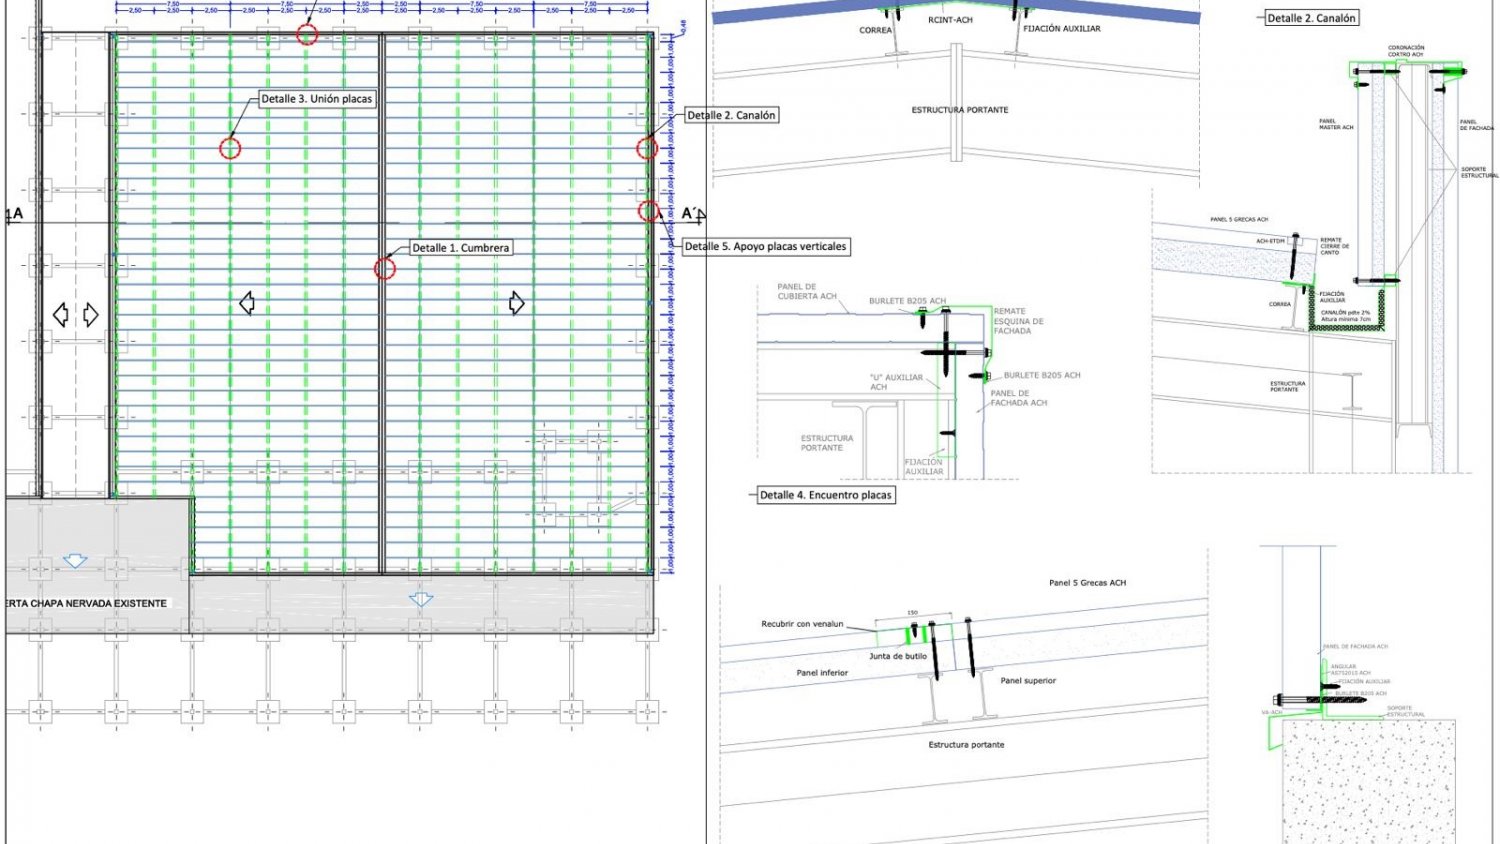Click the 'Detalle 3. Unión placas' callout label
The image size is (1500, 844).
[x=317, y=99]
